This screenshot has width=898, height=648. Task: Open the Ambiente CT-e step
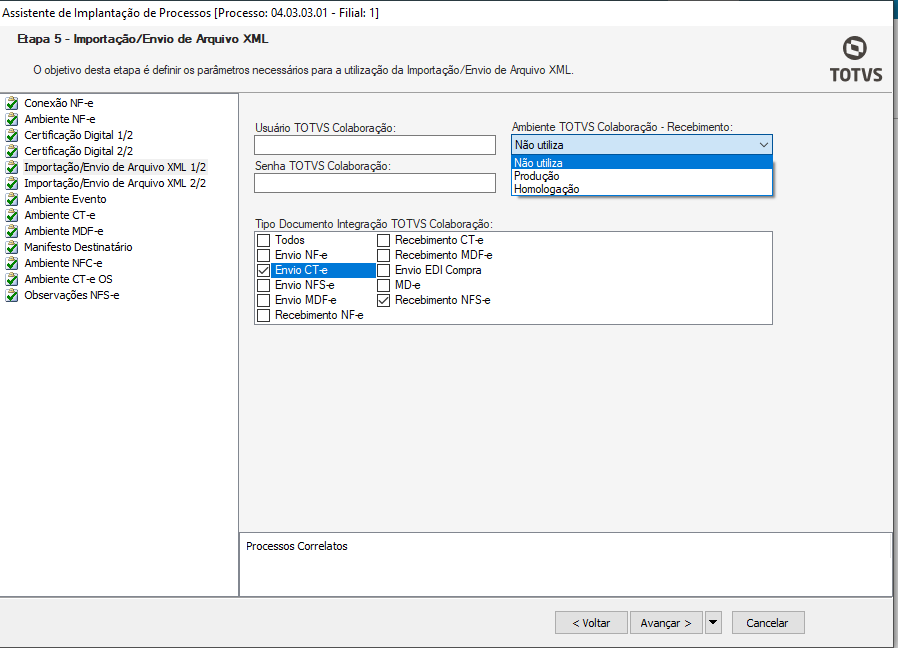point(60,215)
